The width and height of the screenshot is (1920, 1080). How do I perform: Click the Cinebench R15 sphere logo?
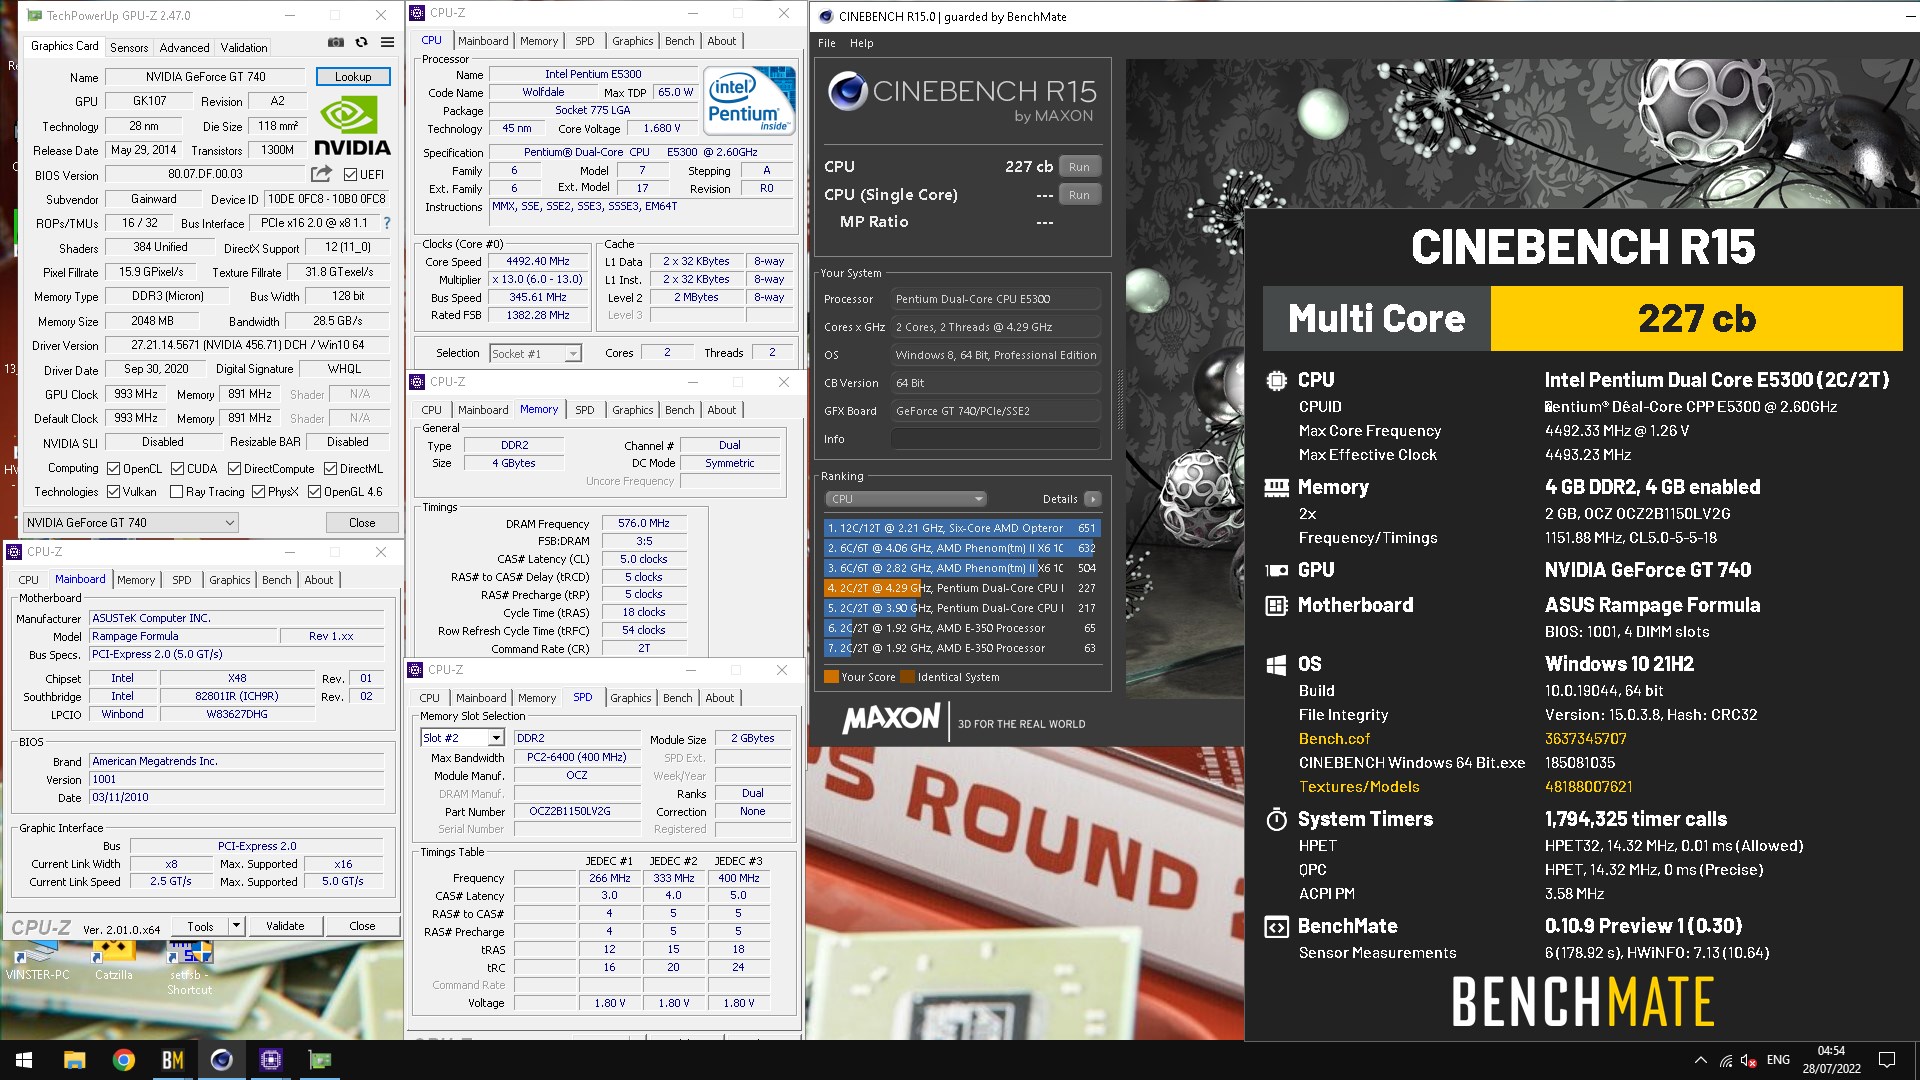(x=847, y=91)
